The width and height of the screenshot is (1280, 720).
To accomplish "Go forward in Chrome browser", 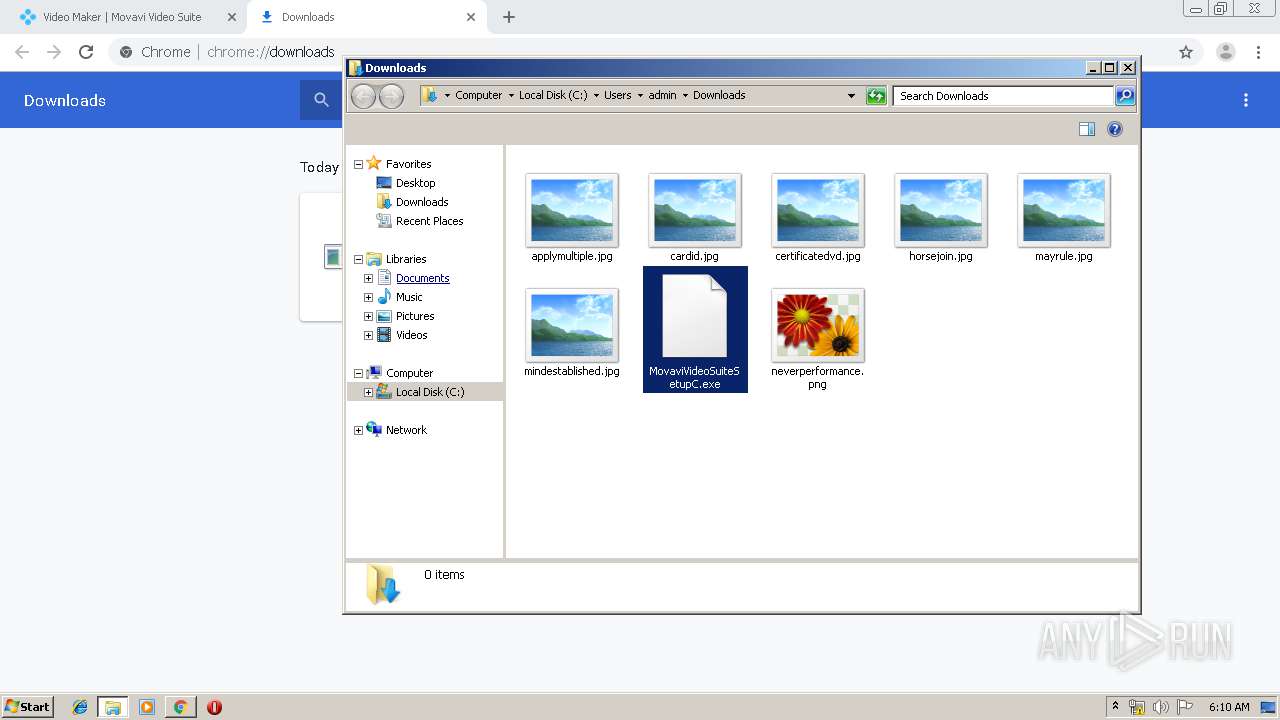I will point(54,52).
